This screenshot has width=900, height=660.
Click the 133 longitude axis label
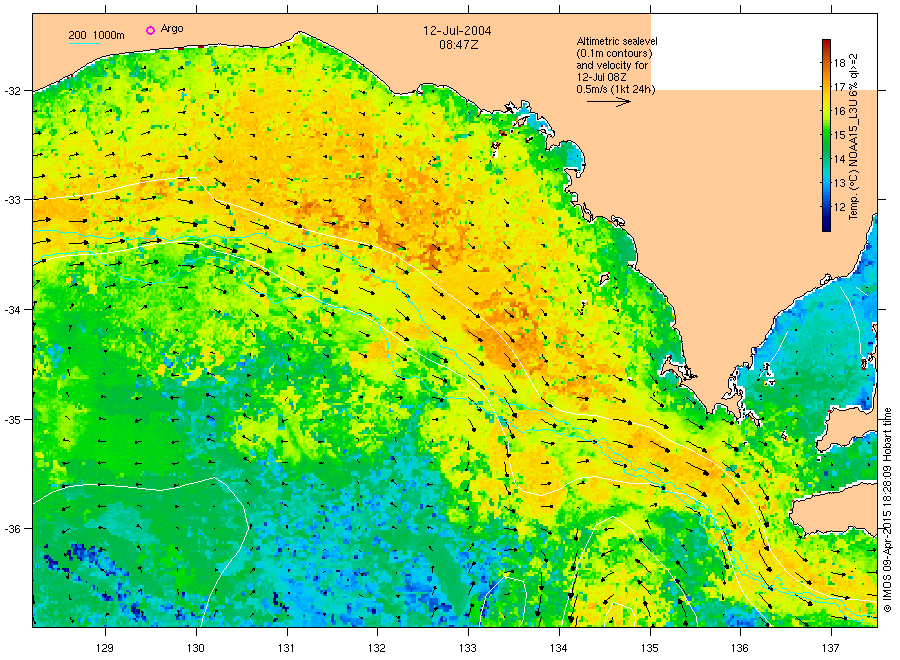pos(468,649)
